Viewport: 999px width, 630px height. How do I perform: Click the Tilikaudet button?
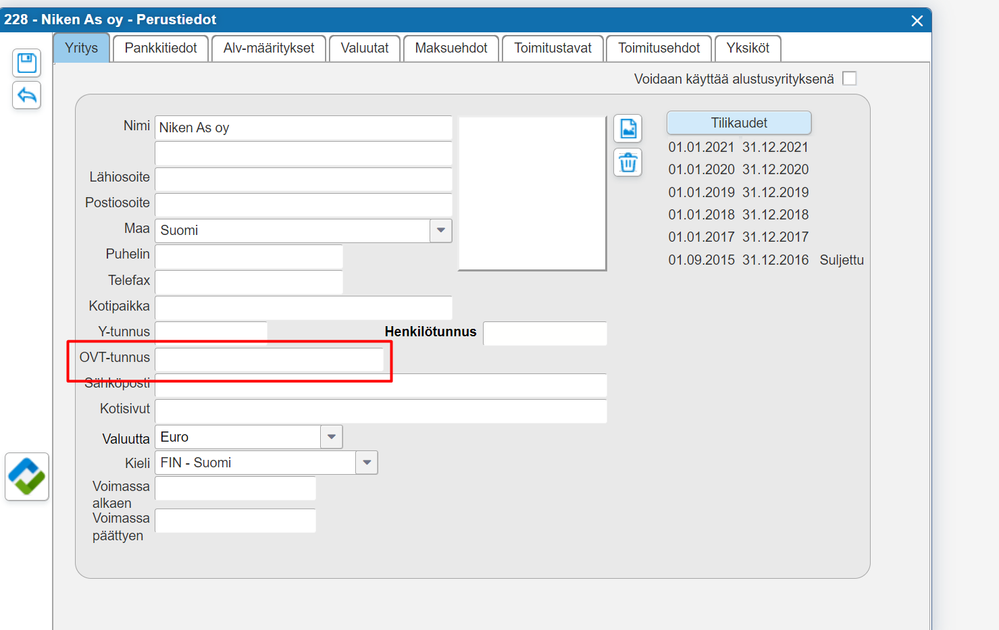tap(739, 123)
